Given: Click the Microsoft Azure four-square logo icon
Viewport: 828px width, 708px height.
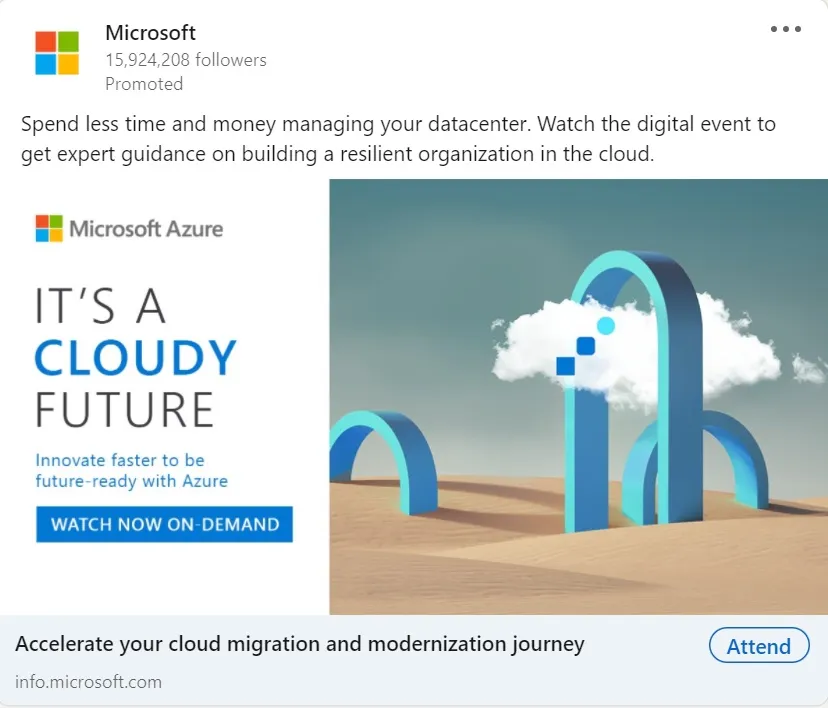Looking at the screenshot, I should tap(48, 228).
